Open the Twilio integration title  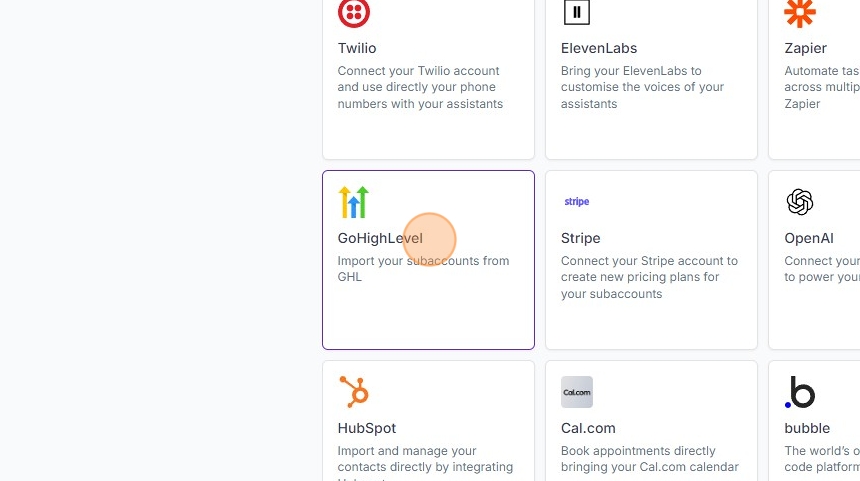[357, 48]
